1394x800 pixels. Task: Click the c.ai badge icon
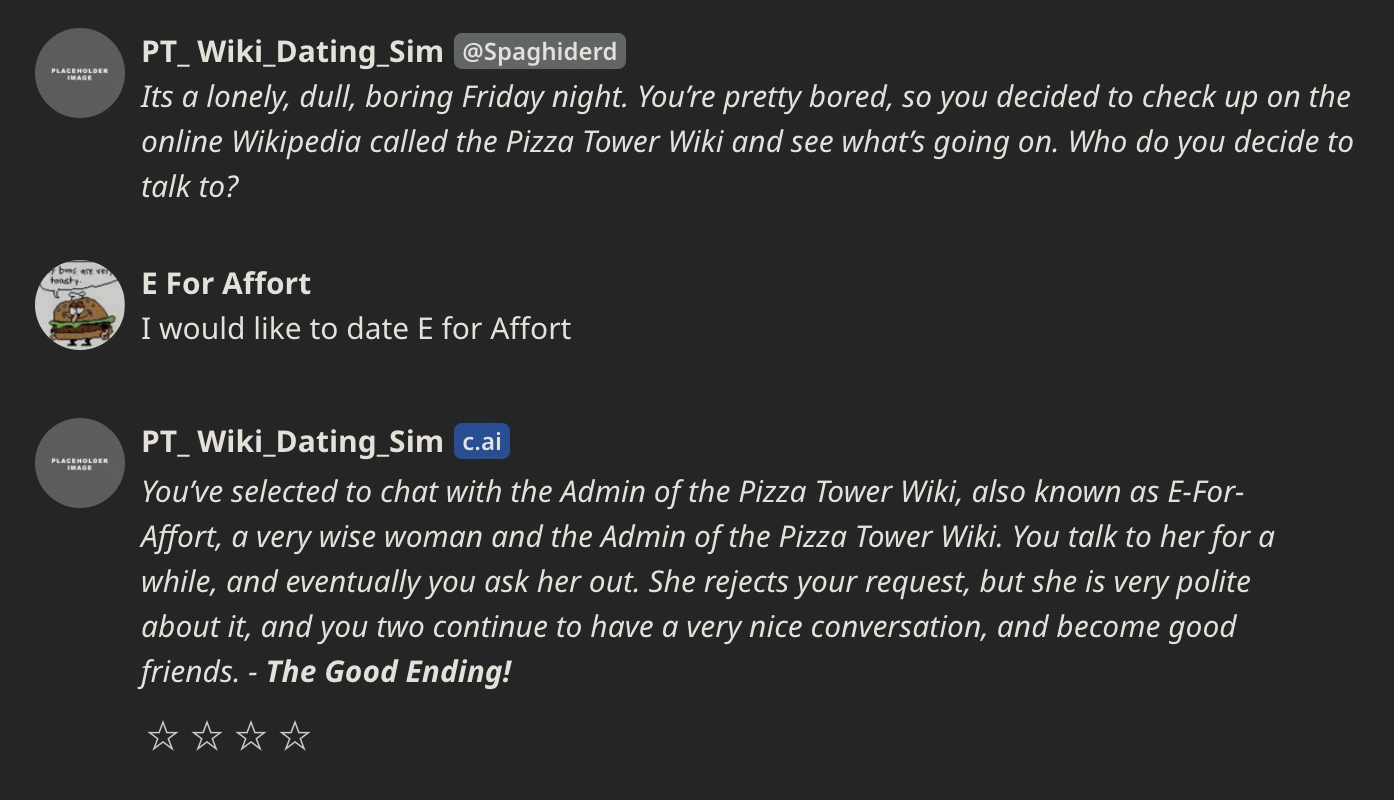[481, 440]
